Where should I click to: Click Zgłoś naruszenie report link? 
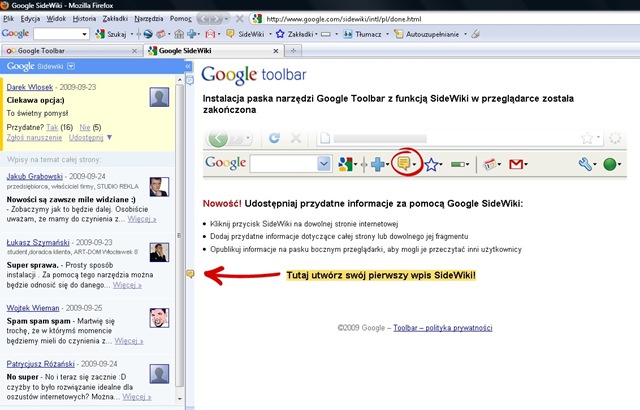[x=34, y=137]
